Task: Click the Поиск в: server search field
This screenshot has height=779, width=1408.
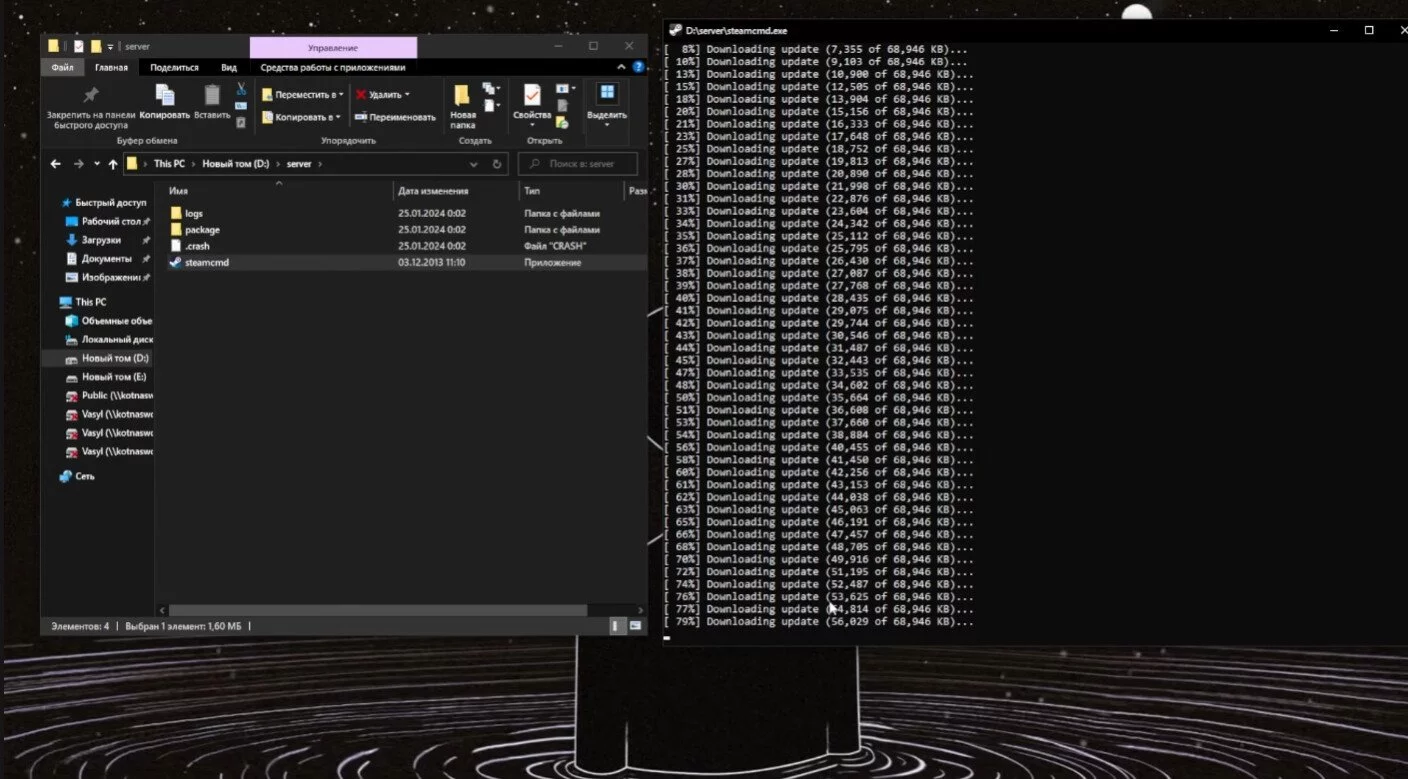Action: click(x=578, y=164)
